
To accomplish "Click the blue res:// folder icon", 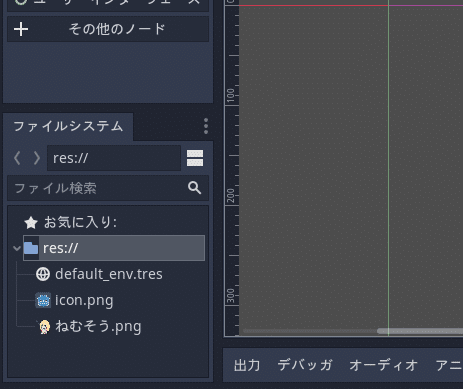I will pos(31,248).
